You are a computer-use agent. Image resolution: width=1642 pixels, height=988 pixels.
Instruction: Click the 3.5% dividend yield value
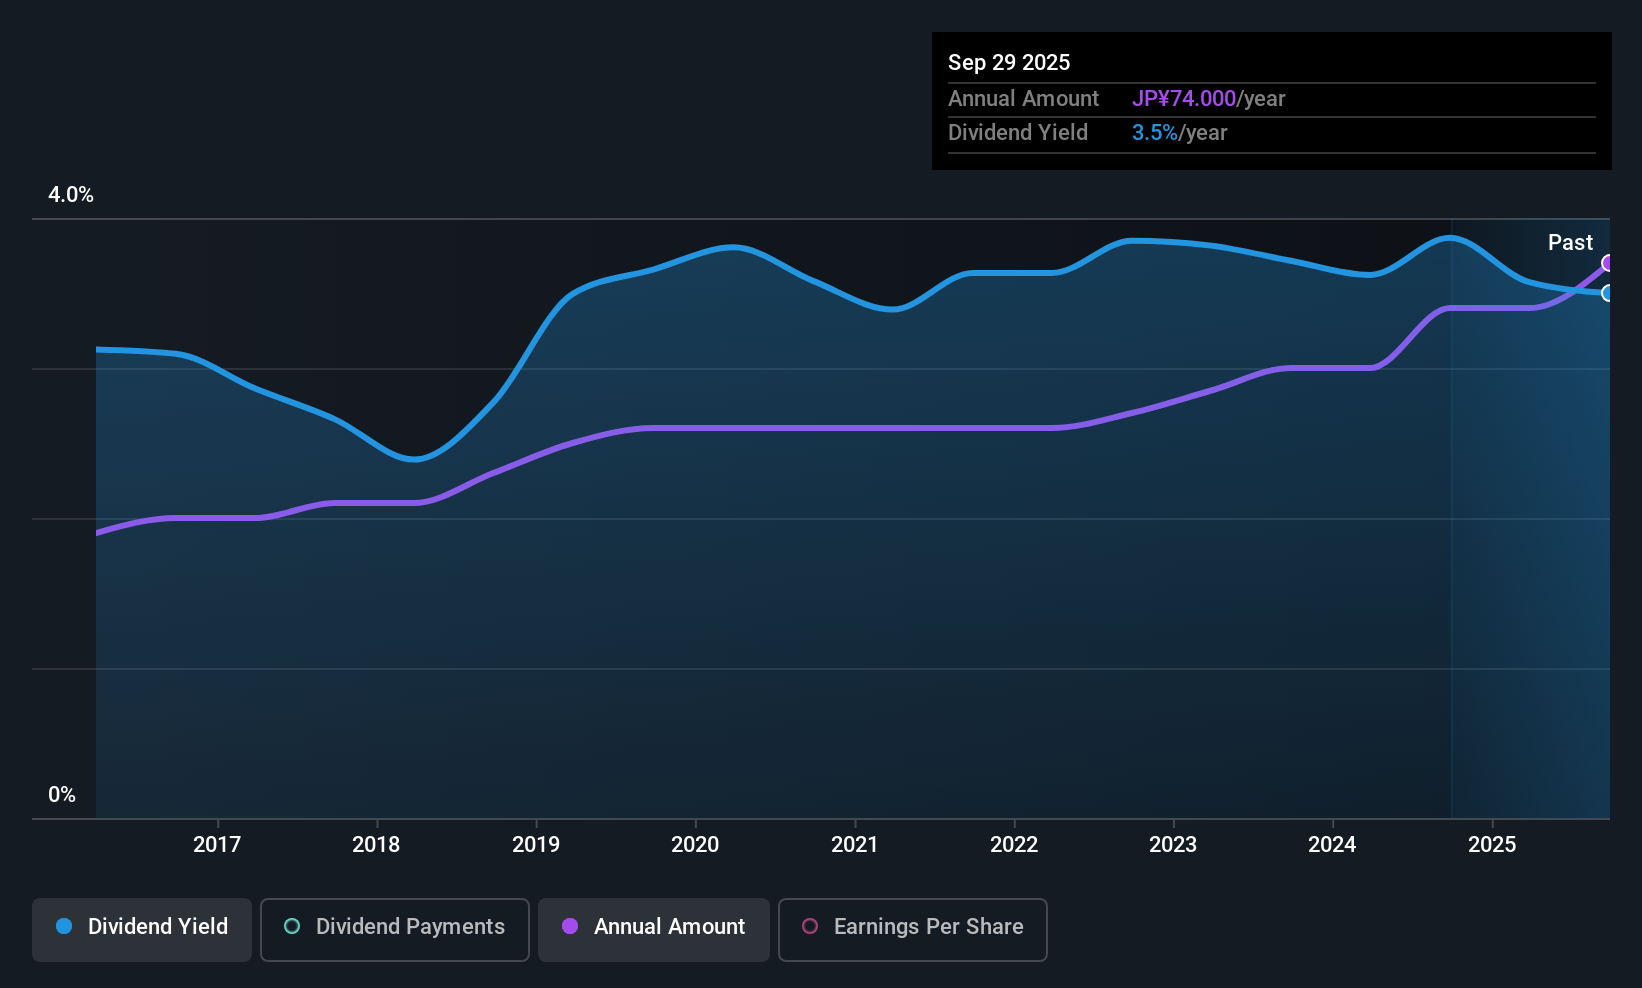pos(1155,132)
